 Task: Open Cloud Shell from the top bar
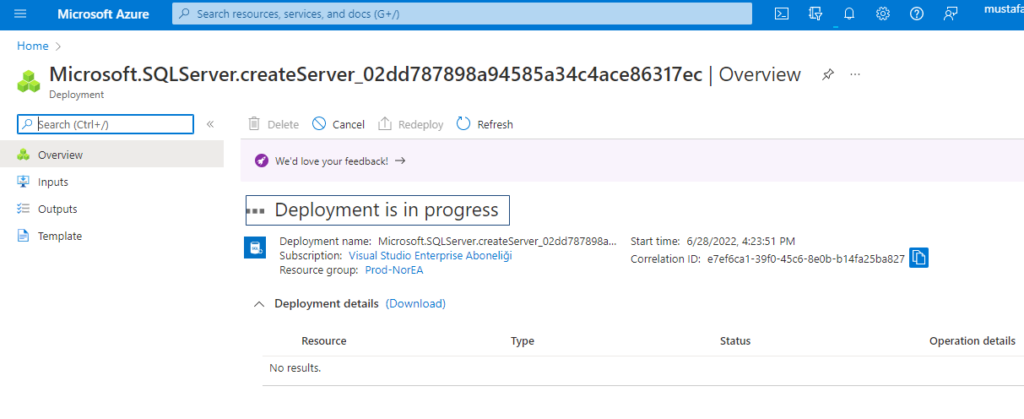[x=781, y=14]
